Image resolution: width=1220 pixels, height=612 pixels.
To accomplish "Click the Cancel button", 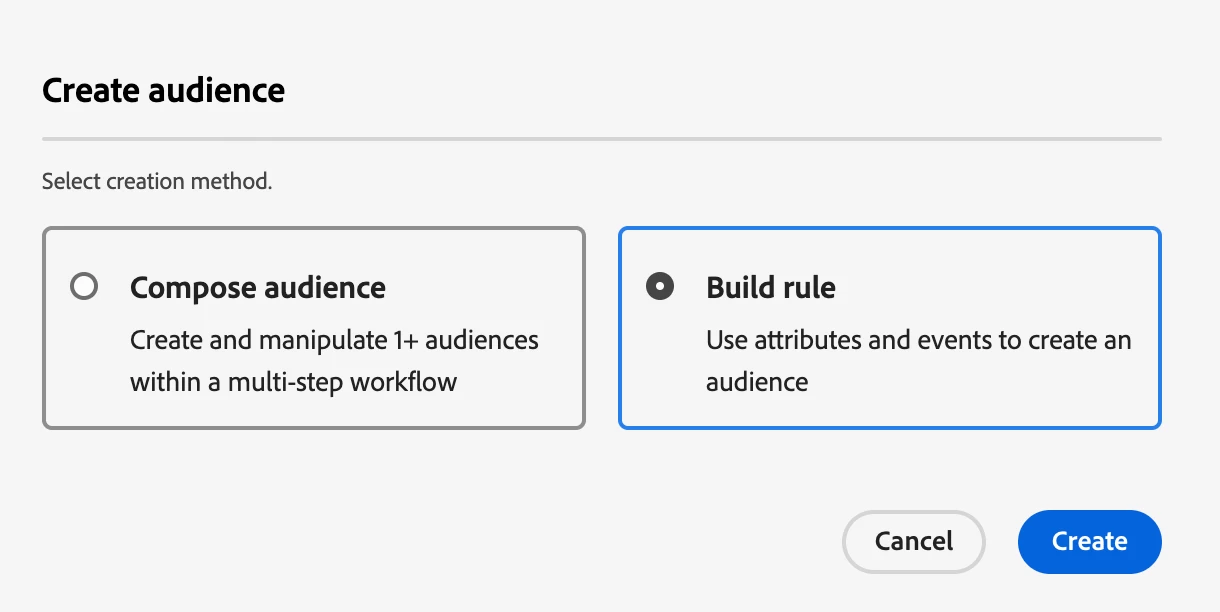I will (x=913, y=542).
